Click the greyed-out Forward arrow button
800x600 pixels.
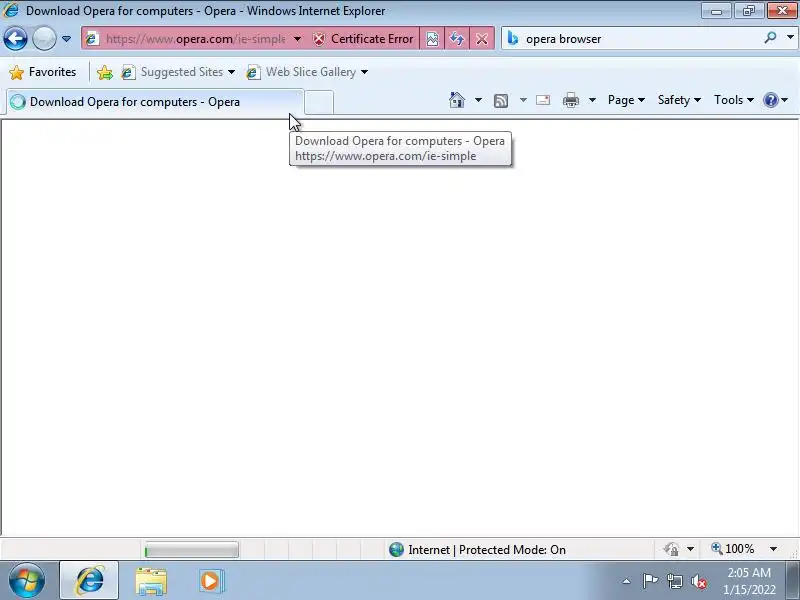pos(44,38)
